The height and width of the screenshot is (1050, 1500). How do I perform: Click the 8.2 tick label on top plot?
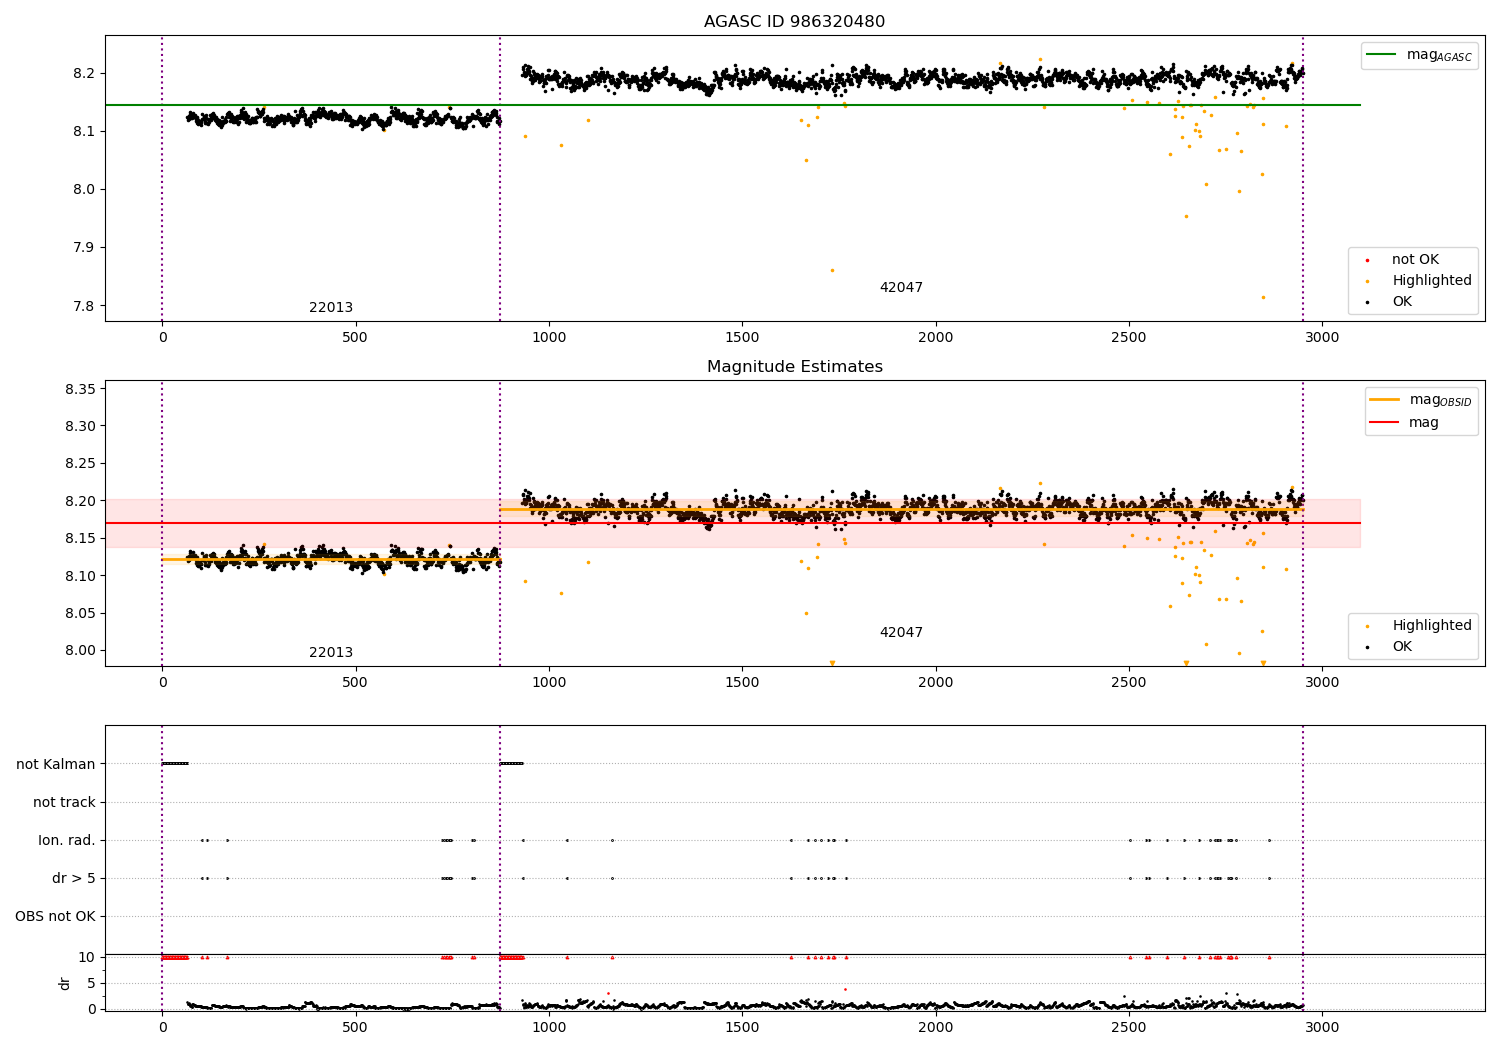click(x=84, y=74)
